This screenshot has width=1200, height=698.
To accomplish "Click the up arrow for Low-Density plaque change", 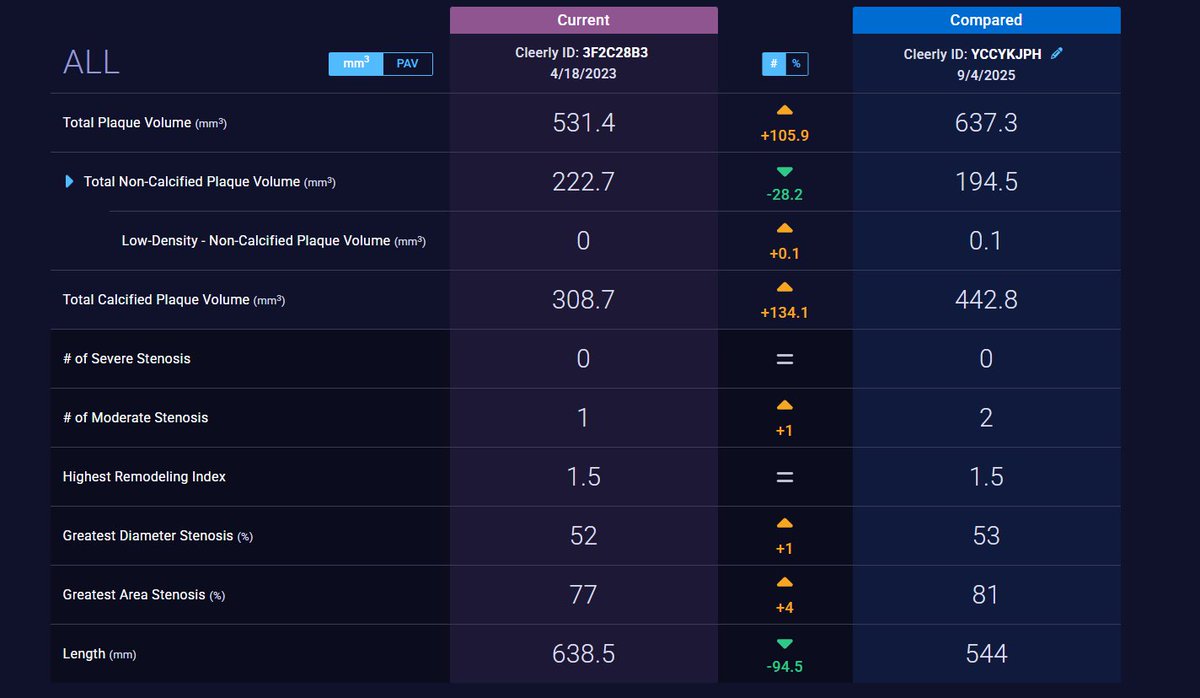I will (784, 230).
